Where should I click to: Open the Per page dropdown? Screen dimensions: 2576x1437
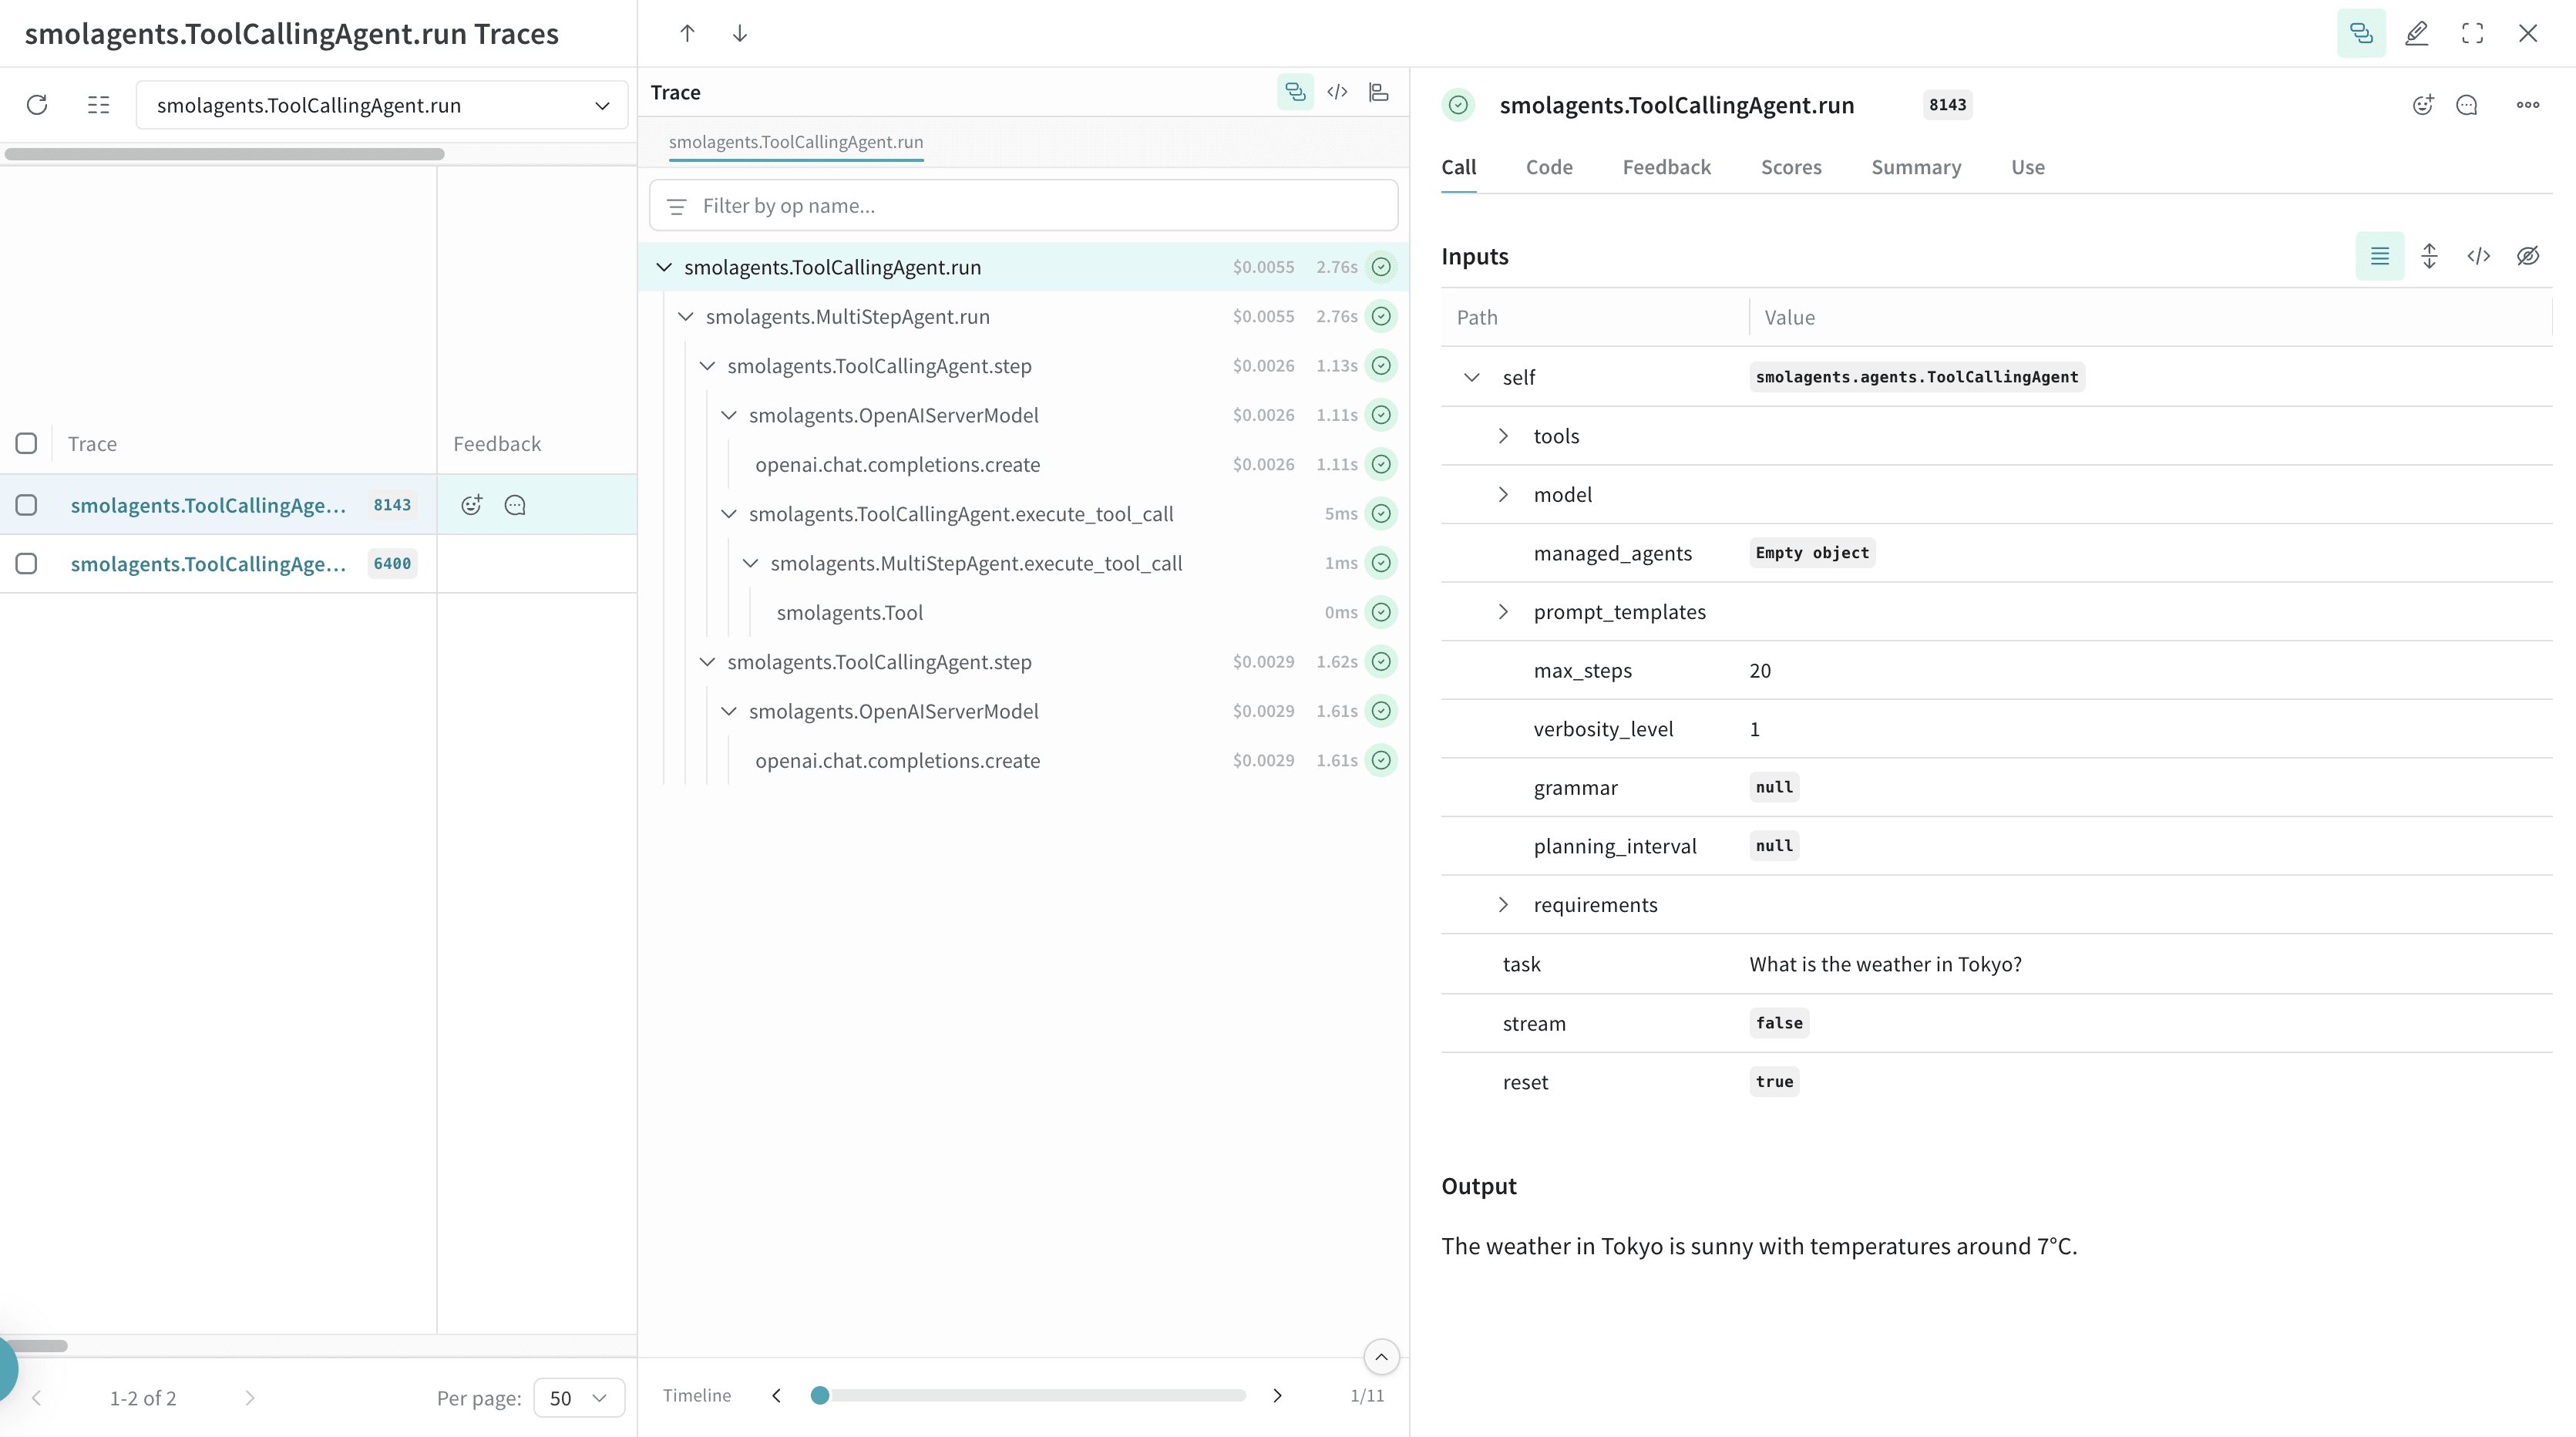579,1397
